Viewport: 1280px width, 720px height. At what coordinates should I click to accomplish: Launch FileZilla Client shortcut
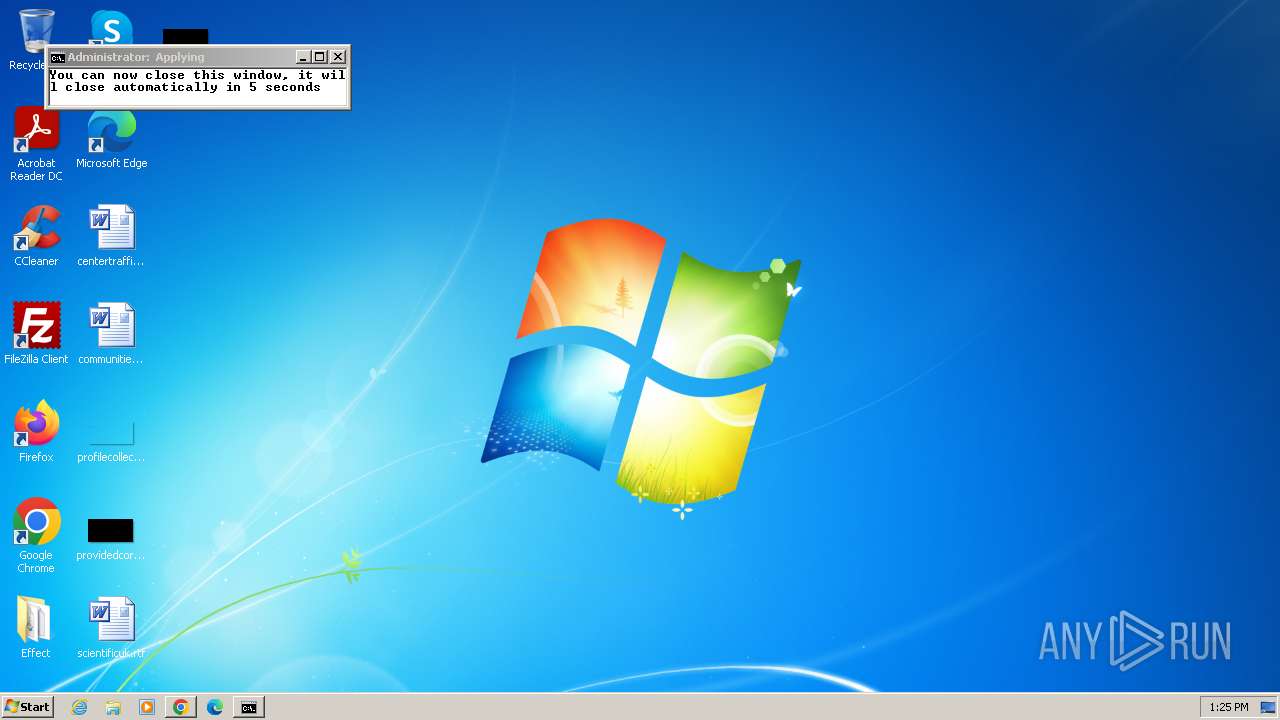pyautogui.click(x=36, y=334)
